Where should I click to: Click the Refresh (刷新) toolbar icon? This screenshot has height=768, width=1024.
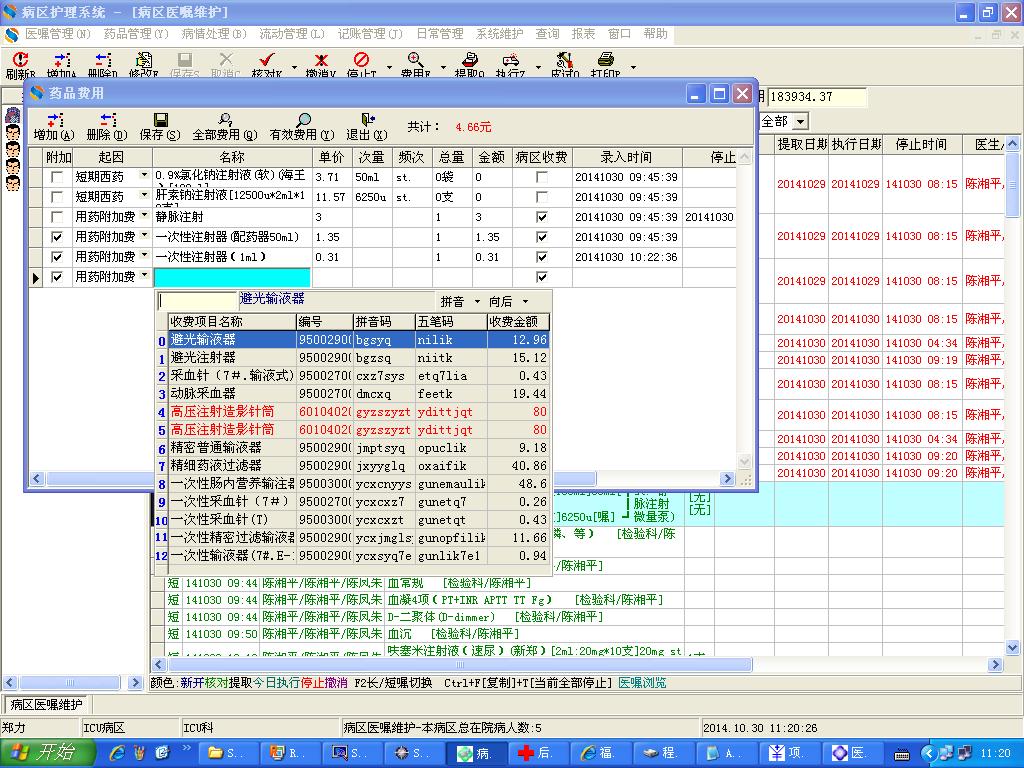(20, 63)
